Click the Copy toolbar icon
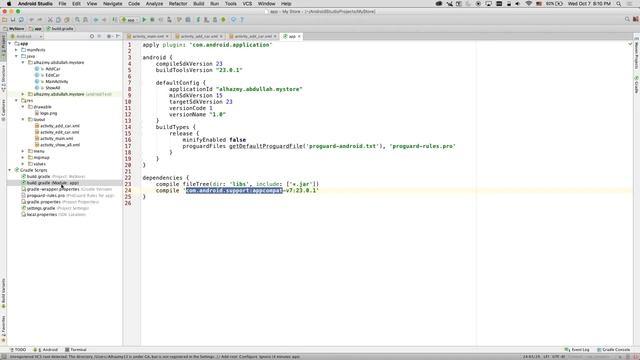The height and width of the screenshot is (360, 640). (x=58, y=20)
